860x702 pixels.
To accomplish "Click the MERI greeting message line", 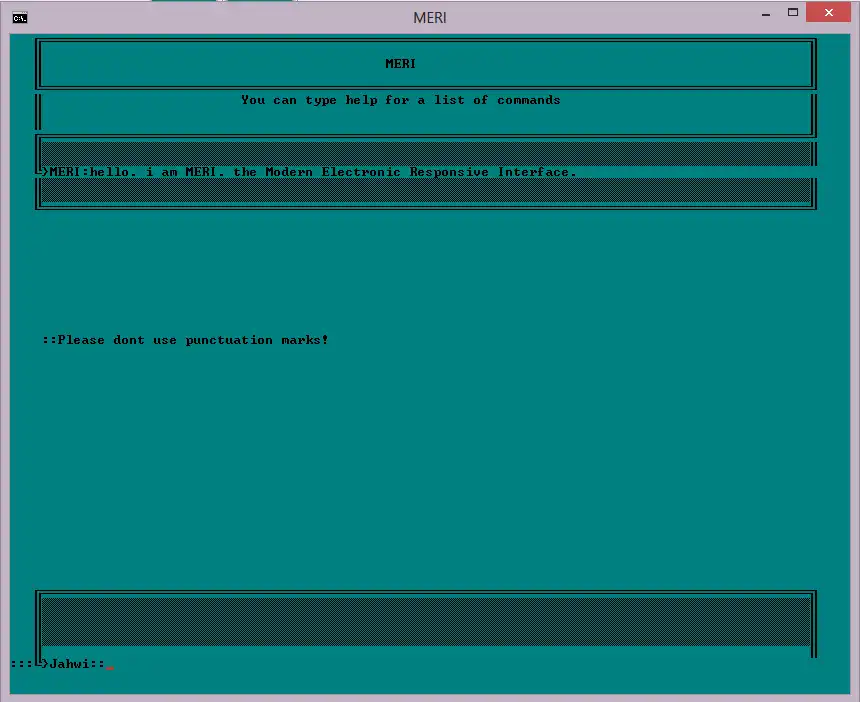I will click(312, 172).
